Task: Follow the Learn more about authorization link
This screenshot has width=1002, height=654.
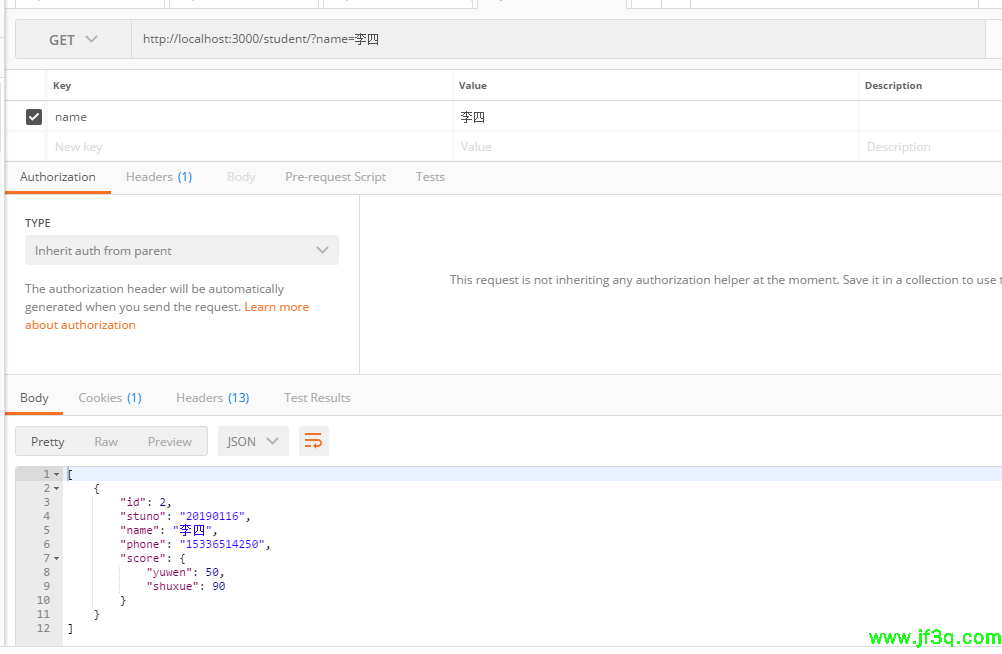Action: (x=276, y=307)
